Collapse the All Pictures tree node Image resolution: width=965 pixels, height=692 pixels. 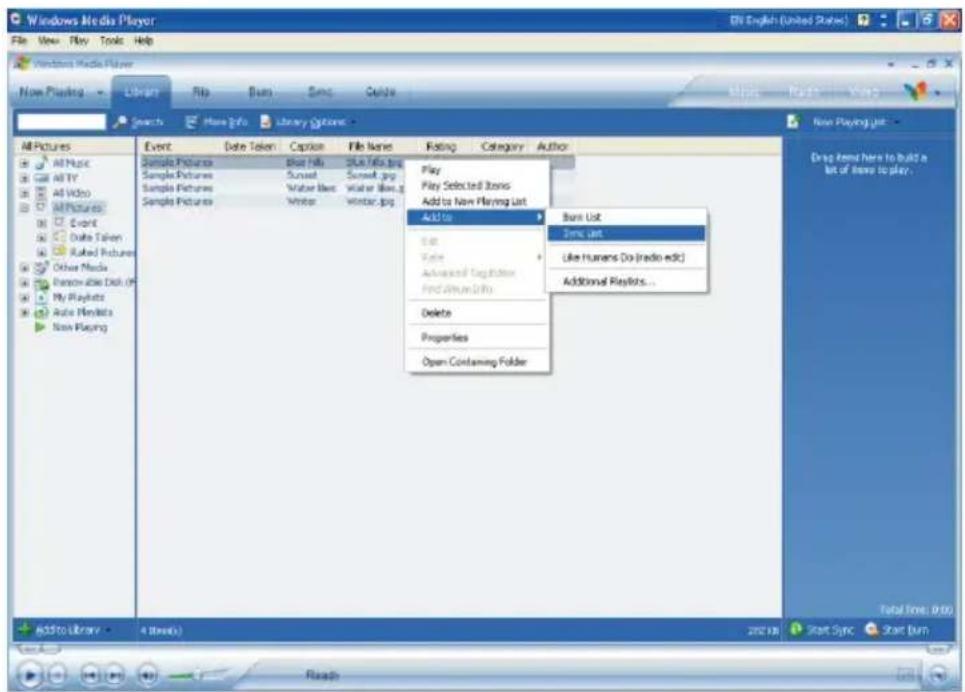(x=25, y=208)
